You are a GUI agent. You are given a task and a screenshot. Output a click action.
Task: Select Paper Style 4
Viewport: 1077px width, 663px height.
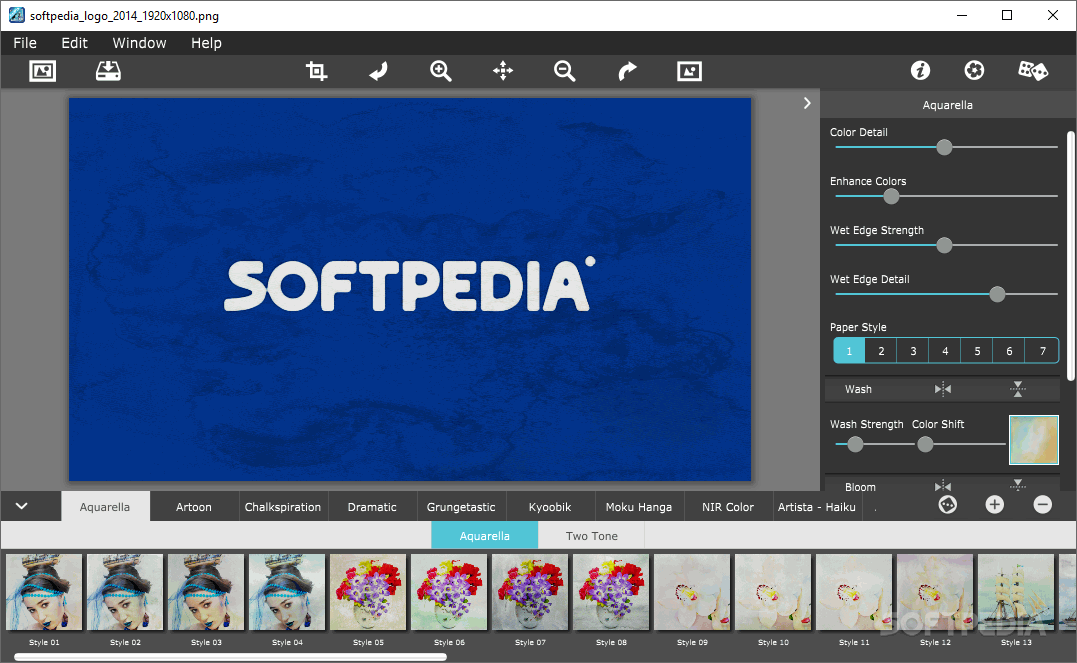[x=945, y=350]
